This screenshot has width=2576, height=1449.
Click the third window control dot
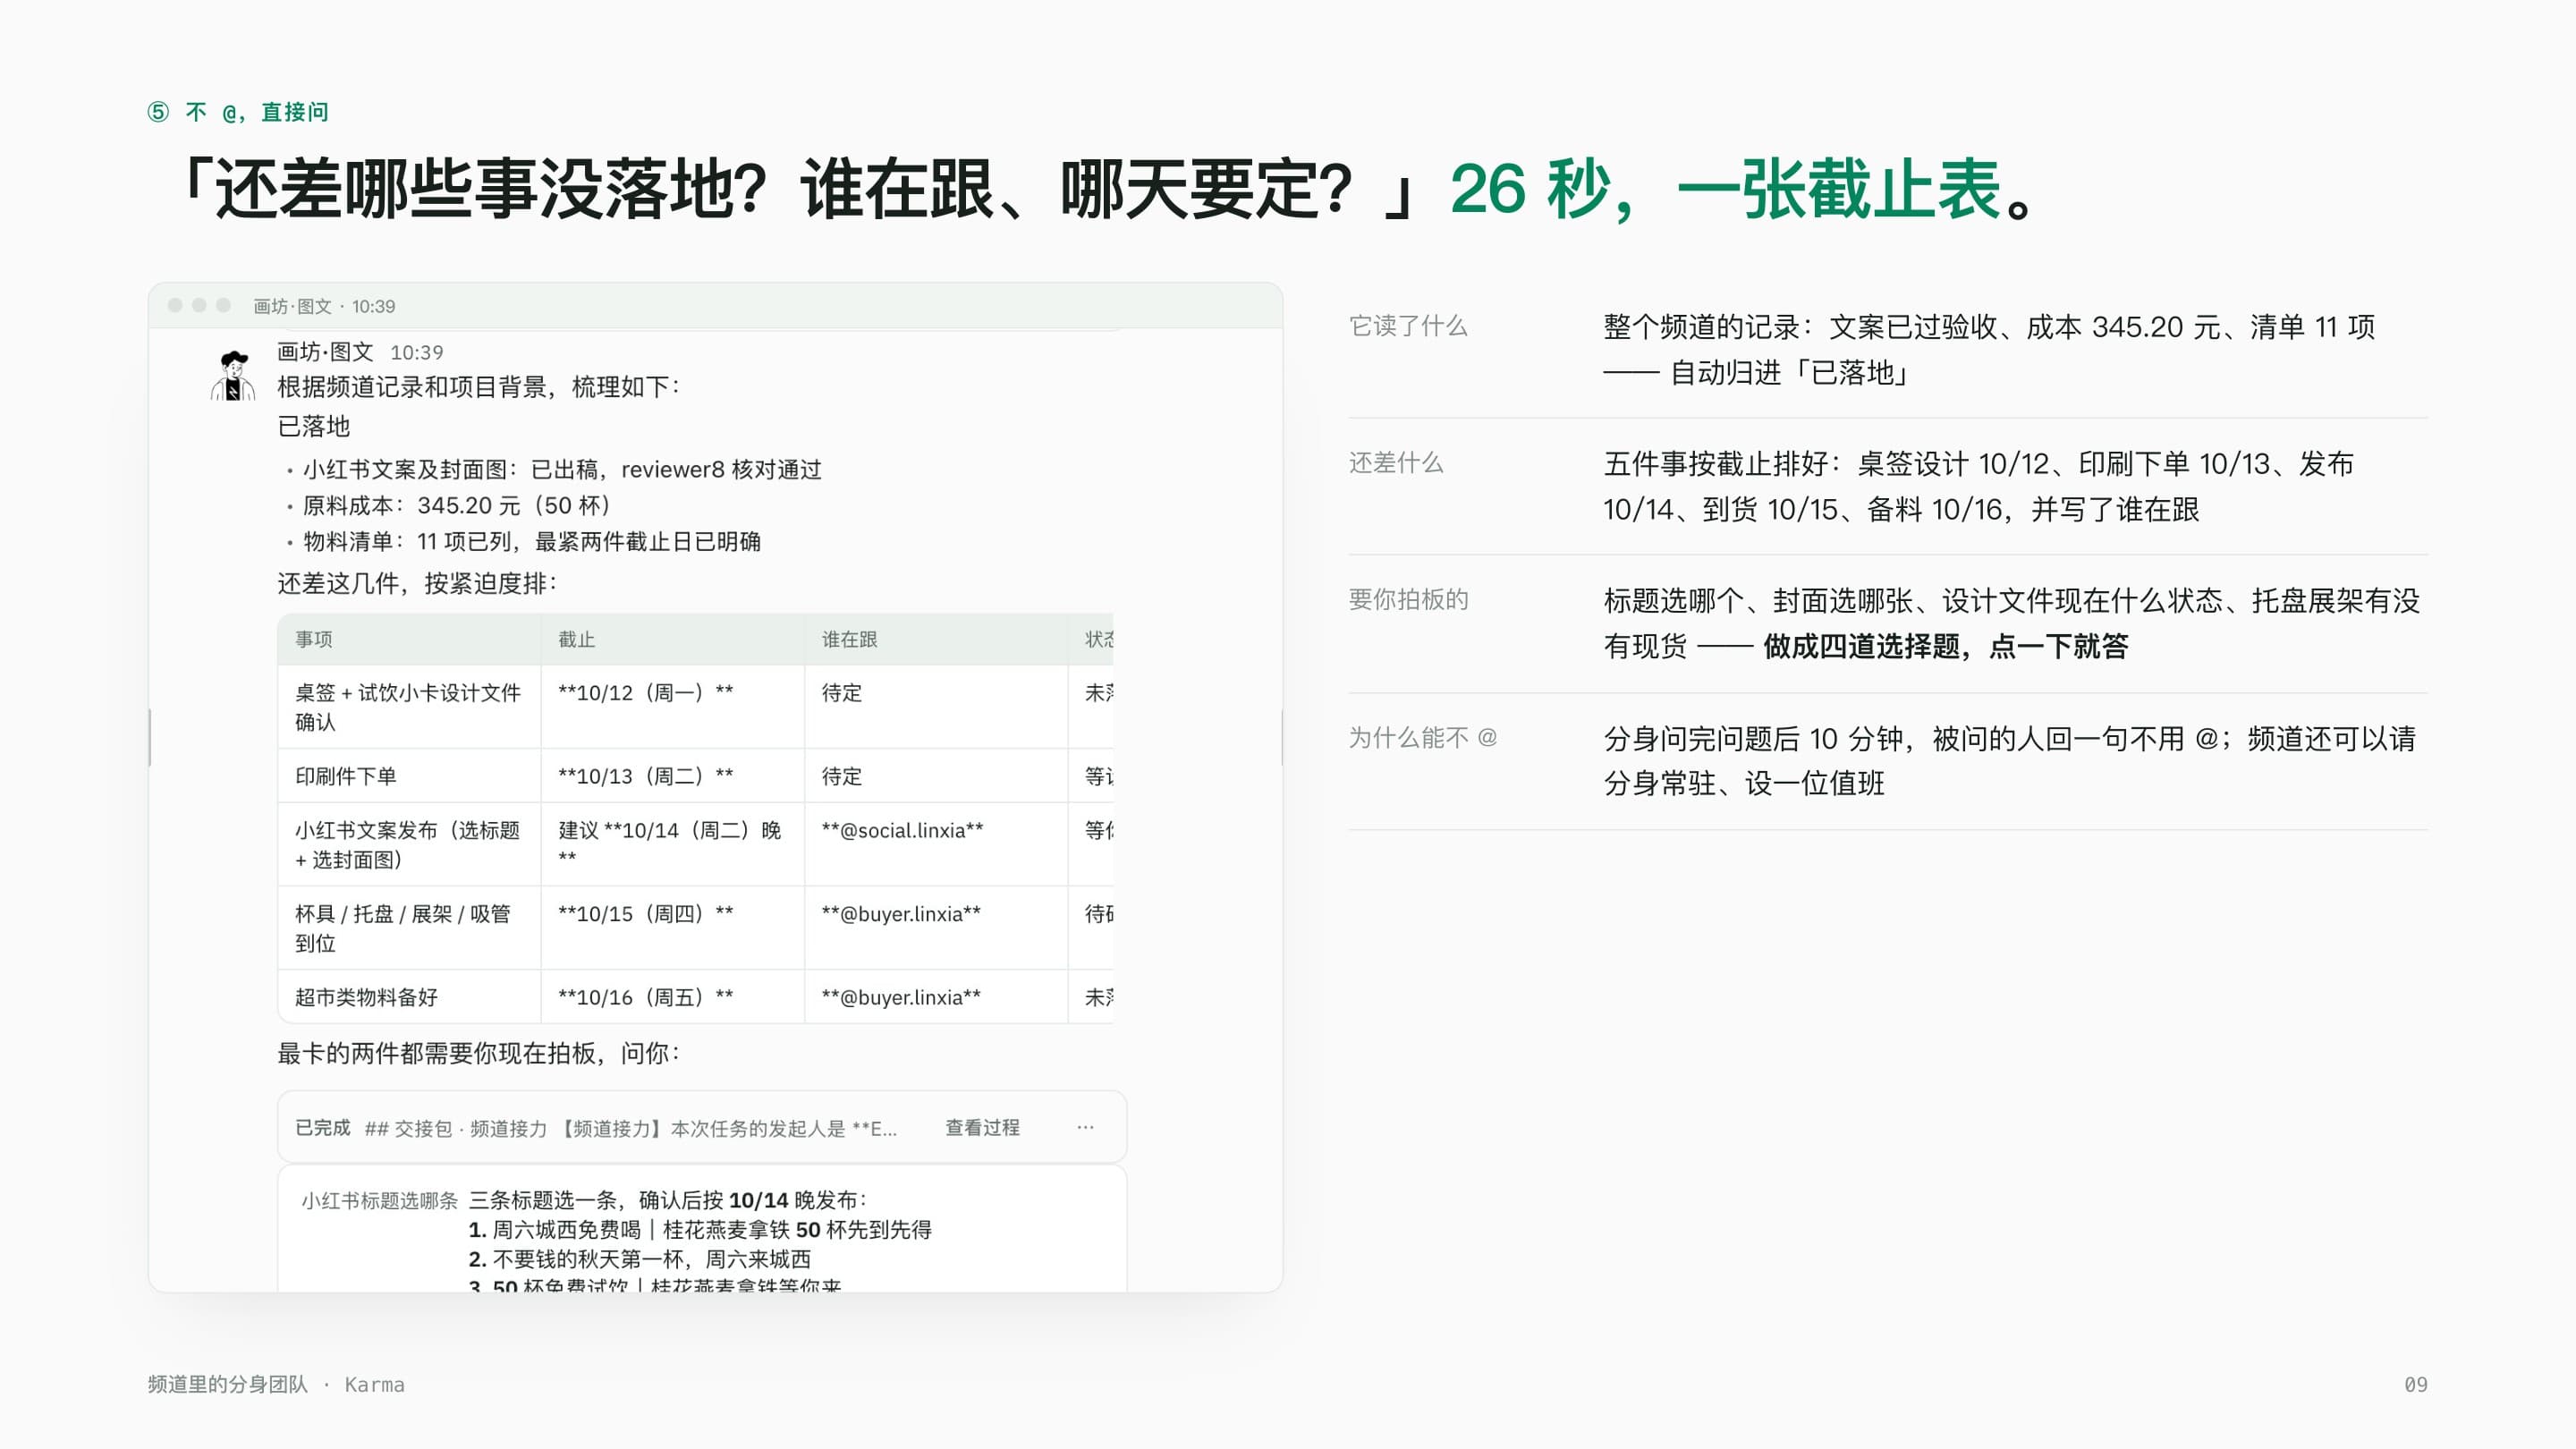point(223,305)
